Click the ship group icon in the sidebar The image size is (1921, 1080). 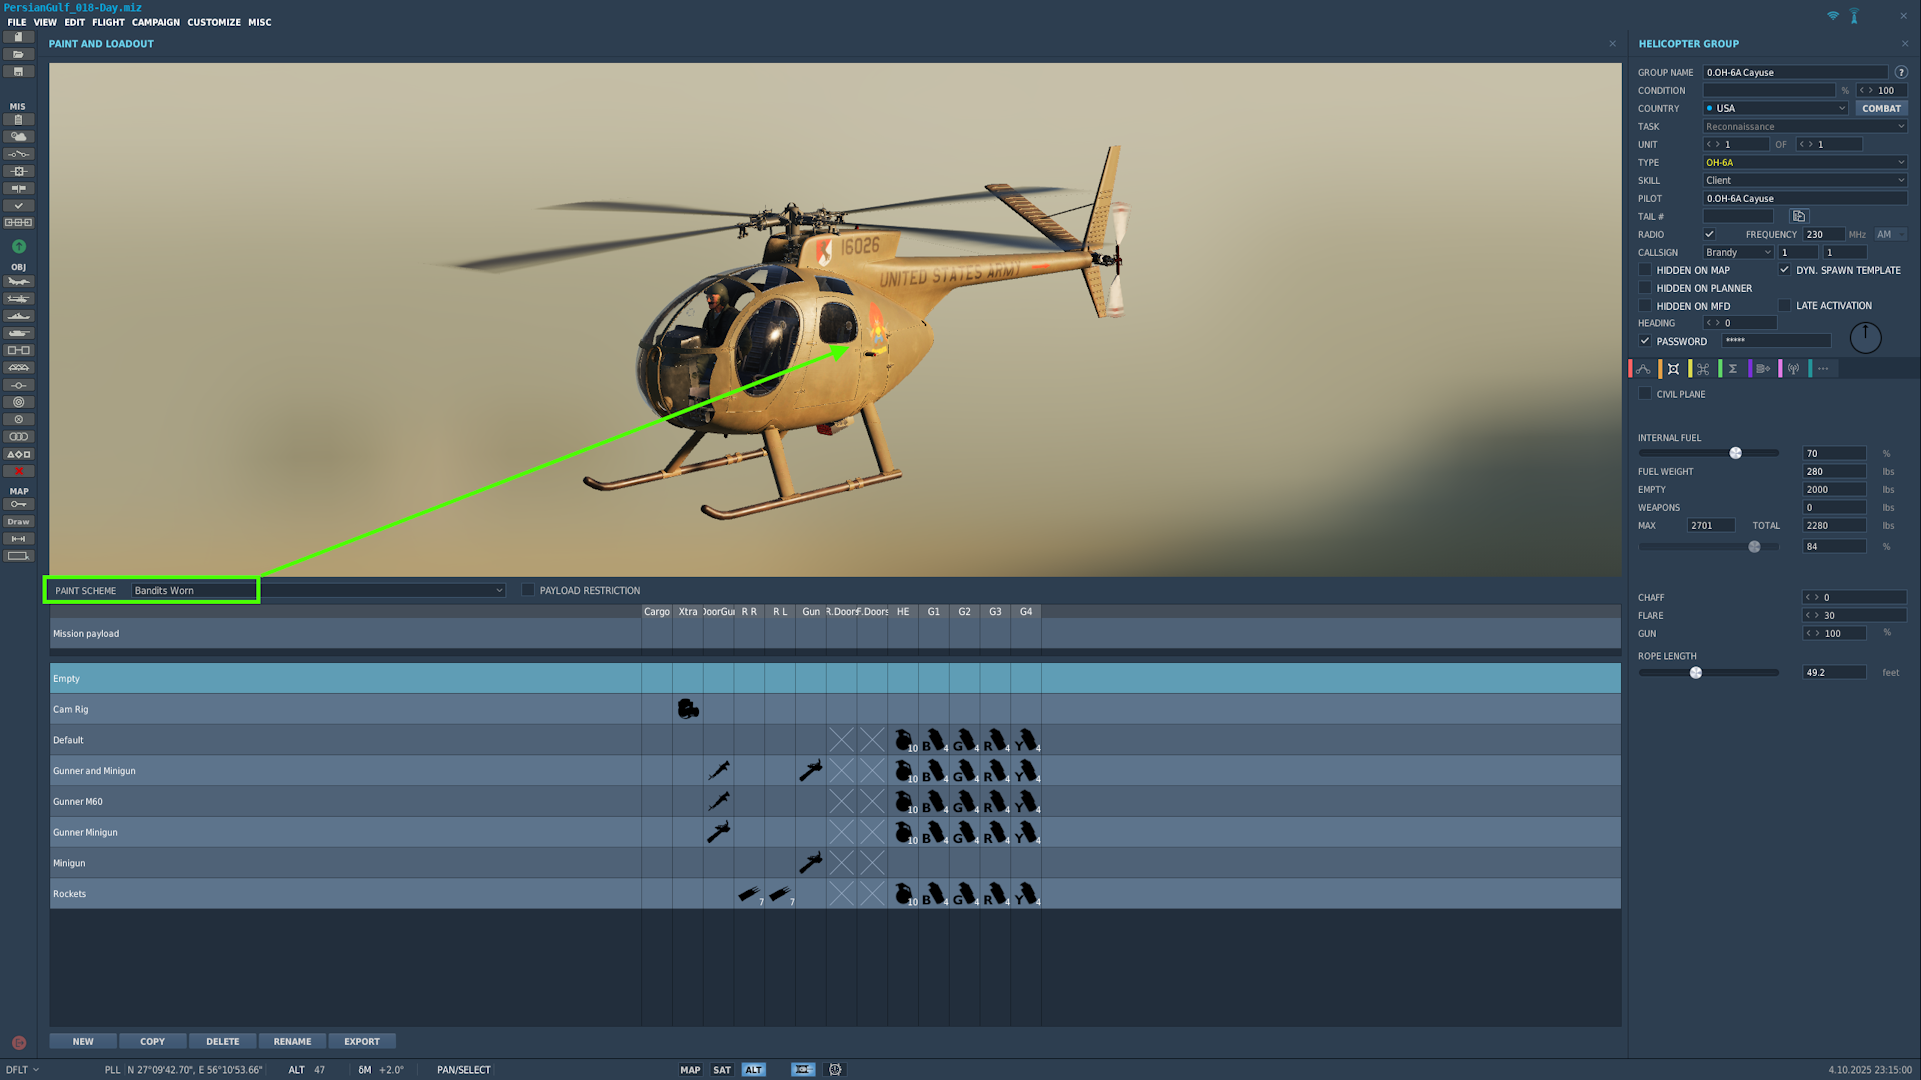[x=18, y=316]
